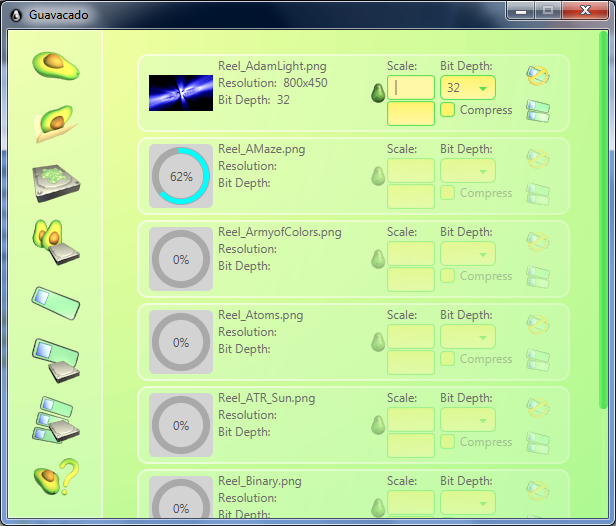616x526 pixels.
Task: Toggle Compress for Reel_ATR_Sun.png
Action: point(447,442)
